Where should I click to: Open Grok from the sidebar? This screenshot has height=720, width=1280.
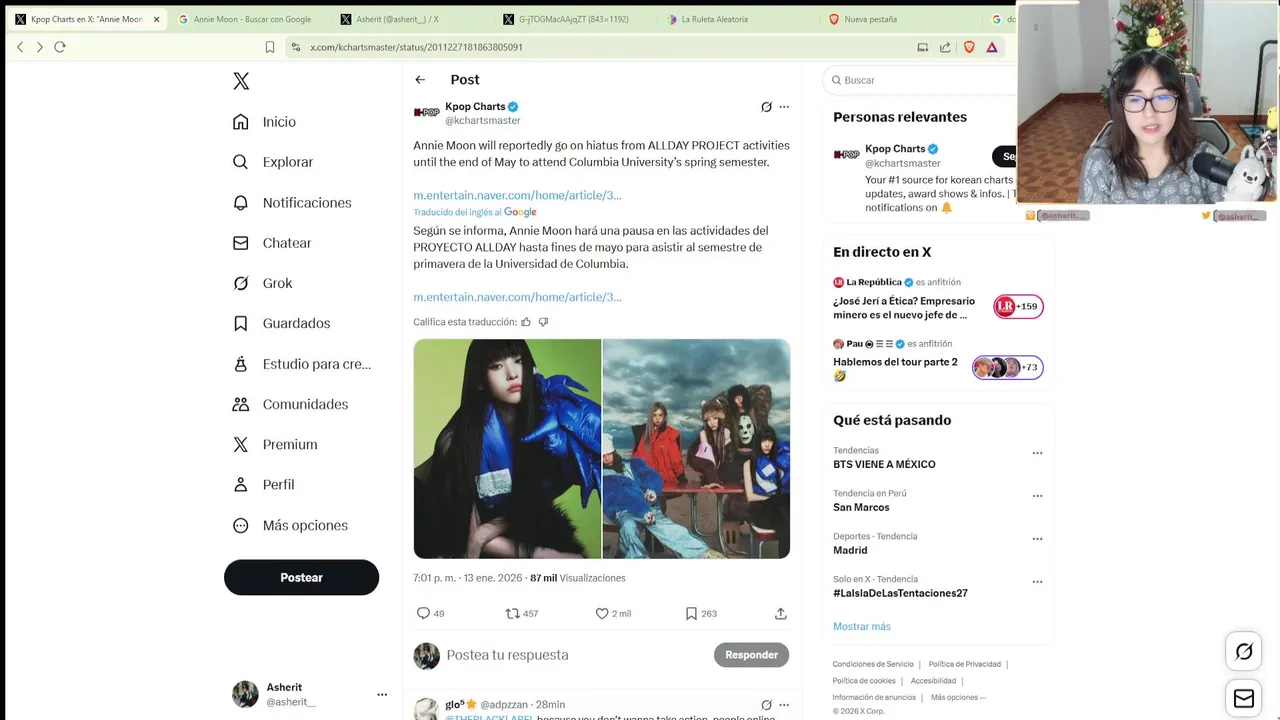[262, 283]
